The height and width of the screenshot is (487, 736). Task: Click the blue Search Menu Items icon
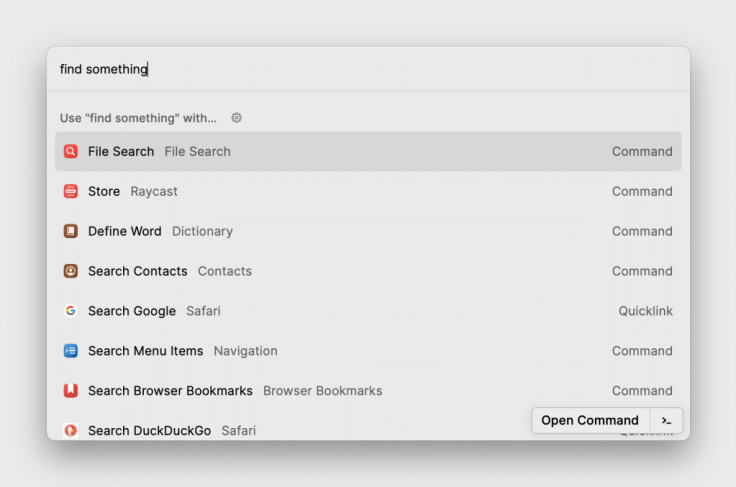click(x=71, y=351)
